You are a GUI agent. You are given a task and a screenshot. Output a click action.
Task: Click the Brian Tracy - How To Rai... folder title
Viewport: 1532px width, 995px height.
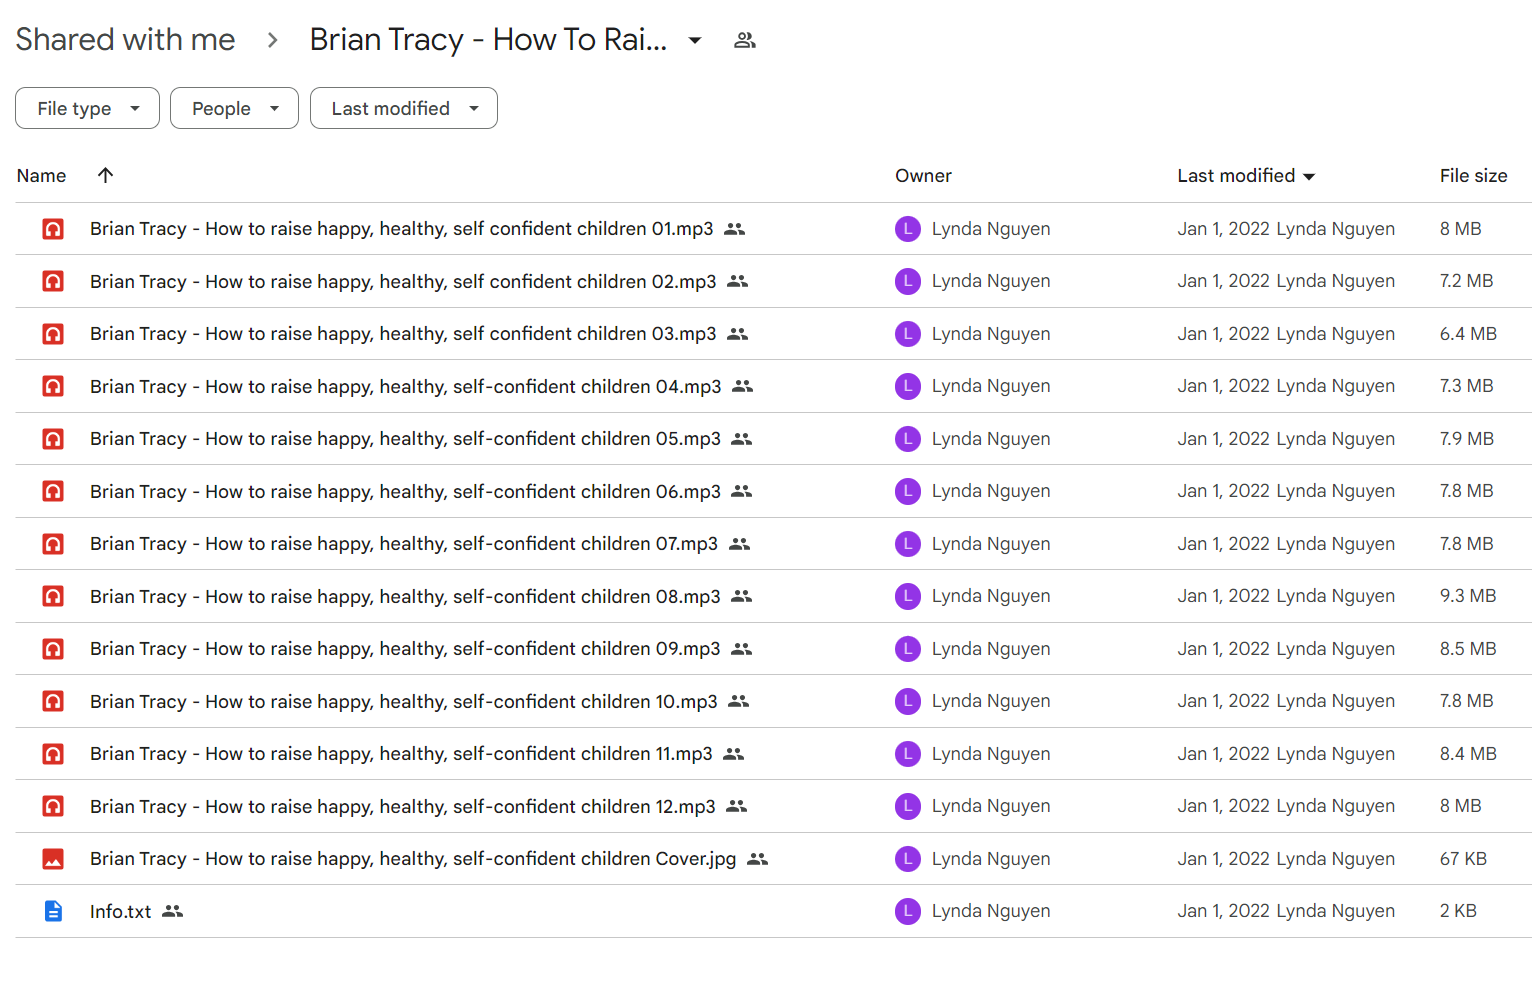[x=488, y=39]
